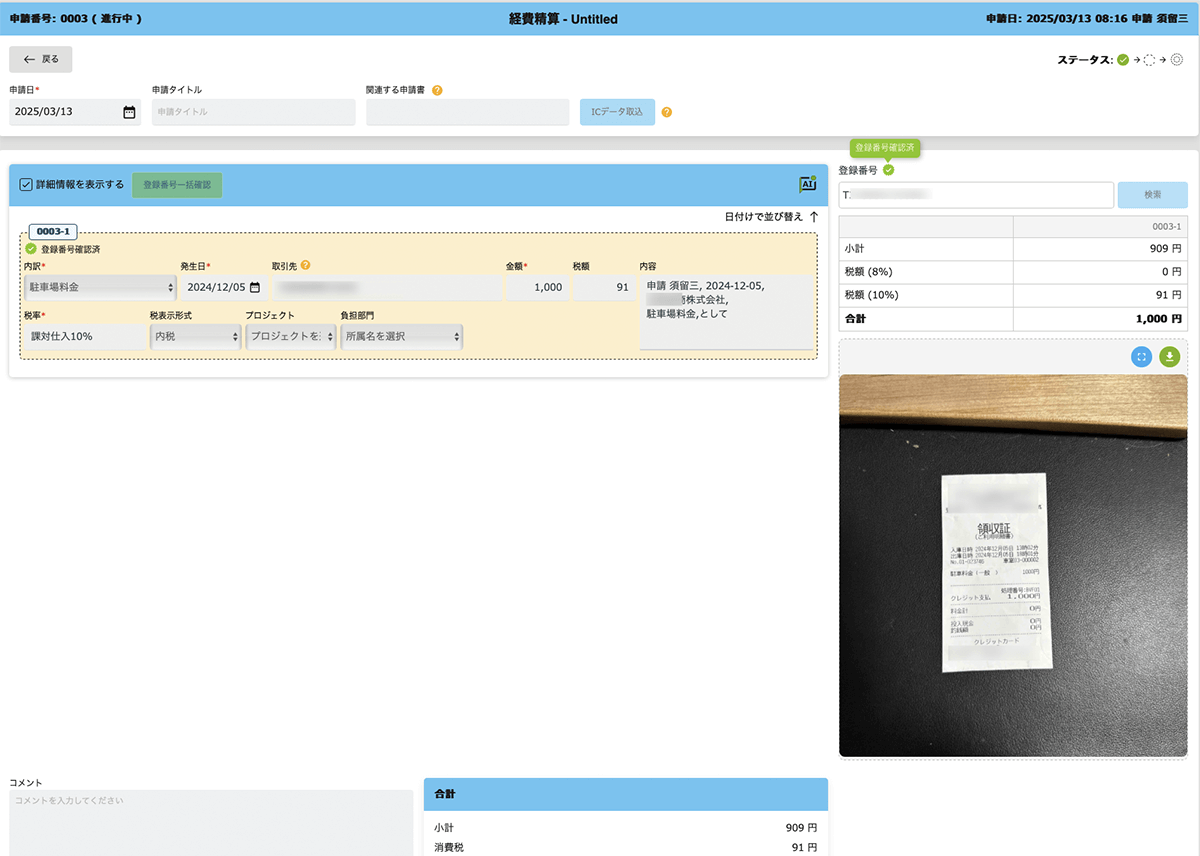Image resolution: width=1200 pixels, height=856 pixels.
Task: Sort entries using 日付けで並び替え
Action: [x=771, y=216]
